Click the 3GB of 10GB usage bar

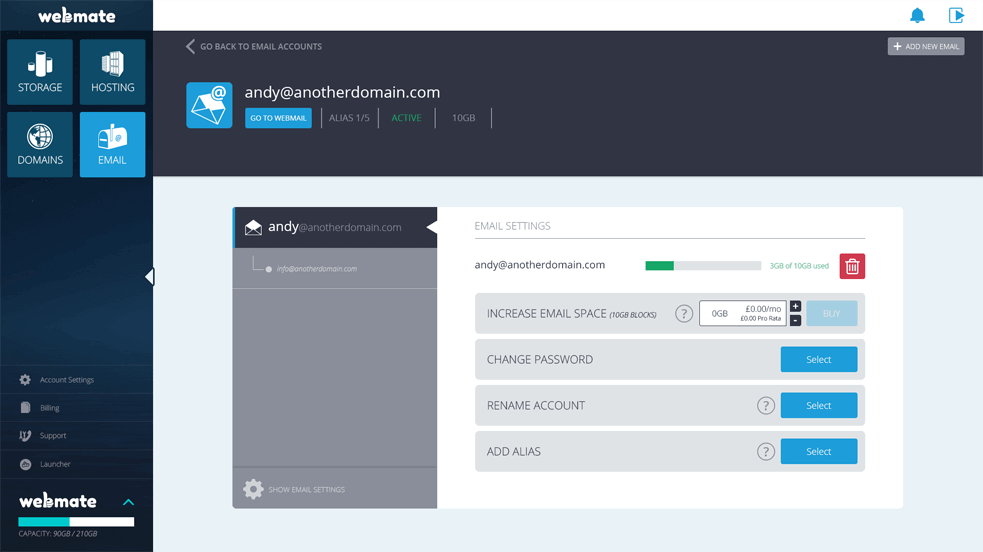(x=703, y=266)
